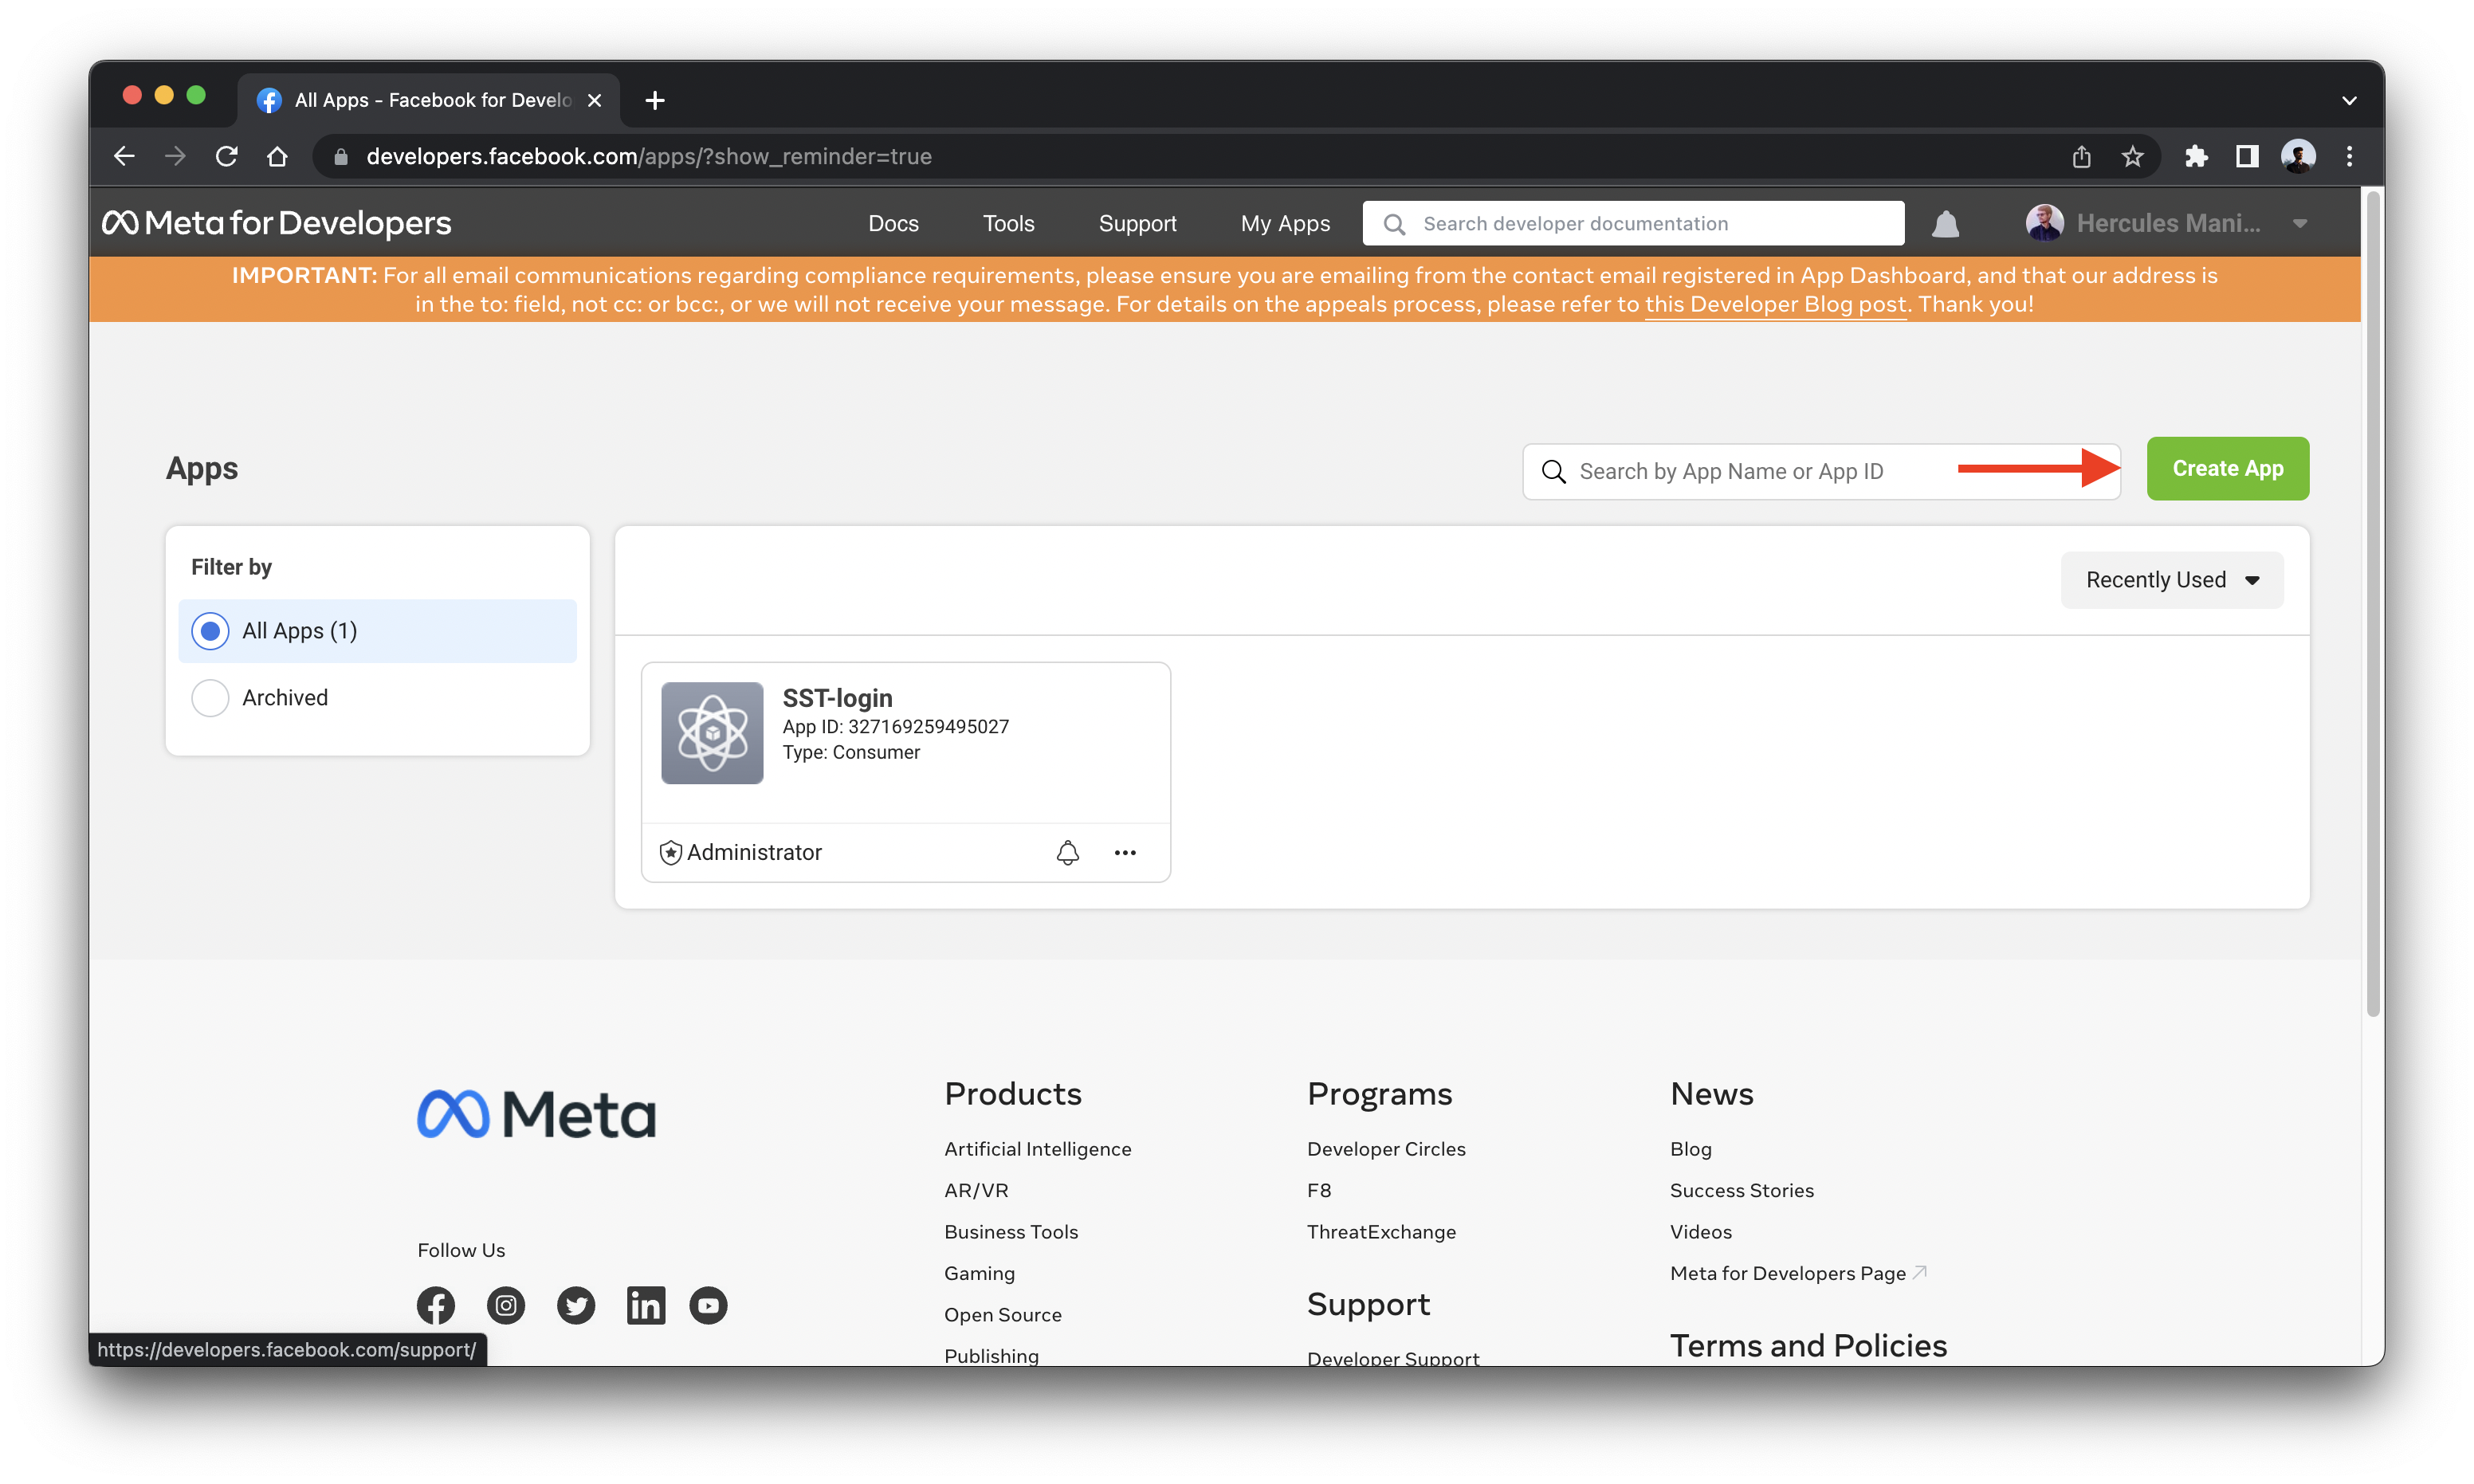Open the Business Tools footer link
The image size is (2474, 1484).
click(x=1011, y=1231)
